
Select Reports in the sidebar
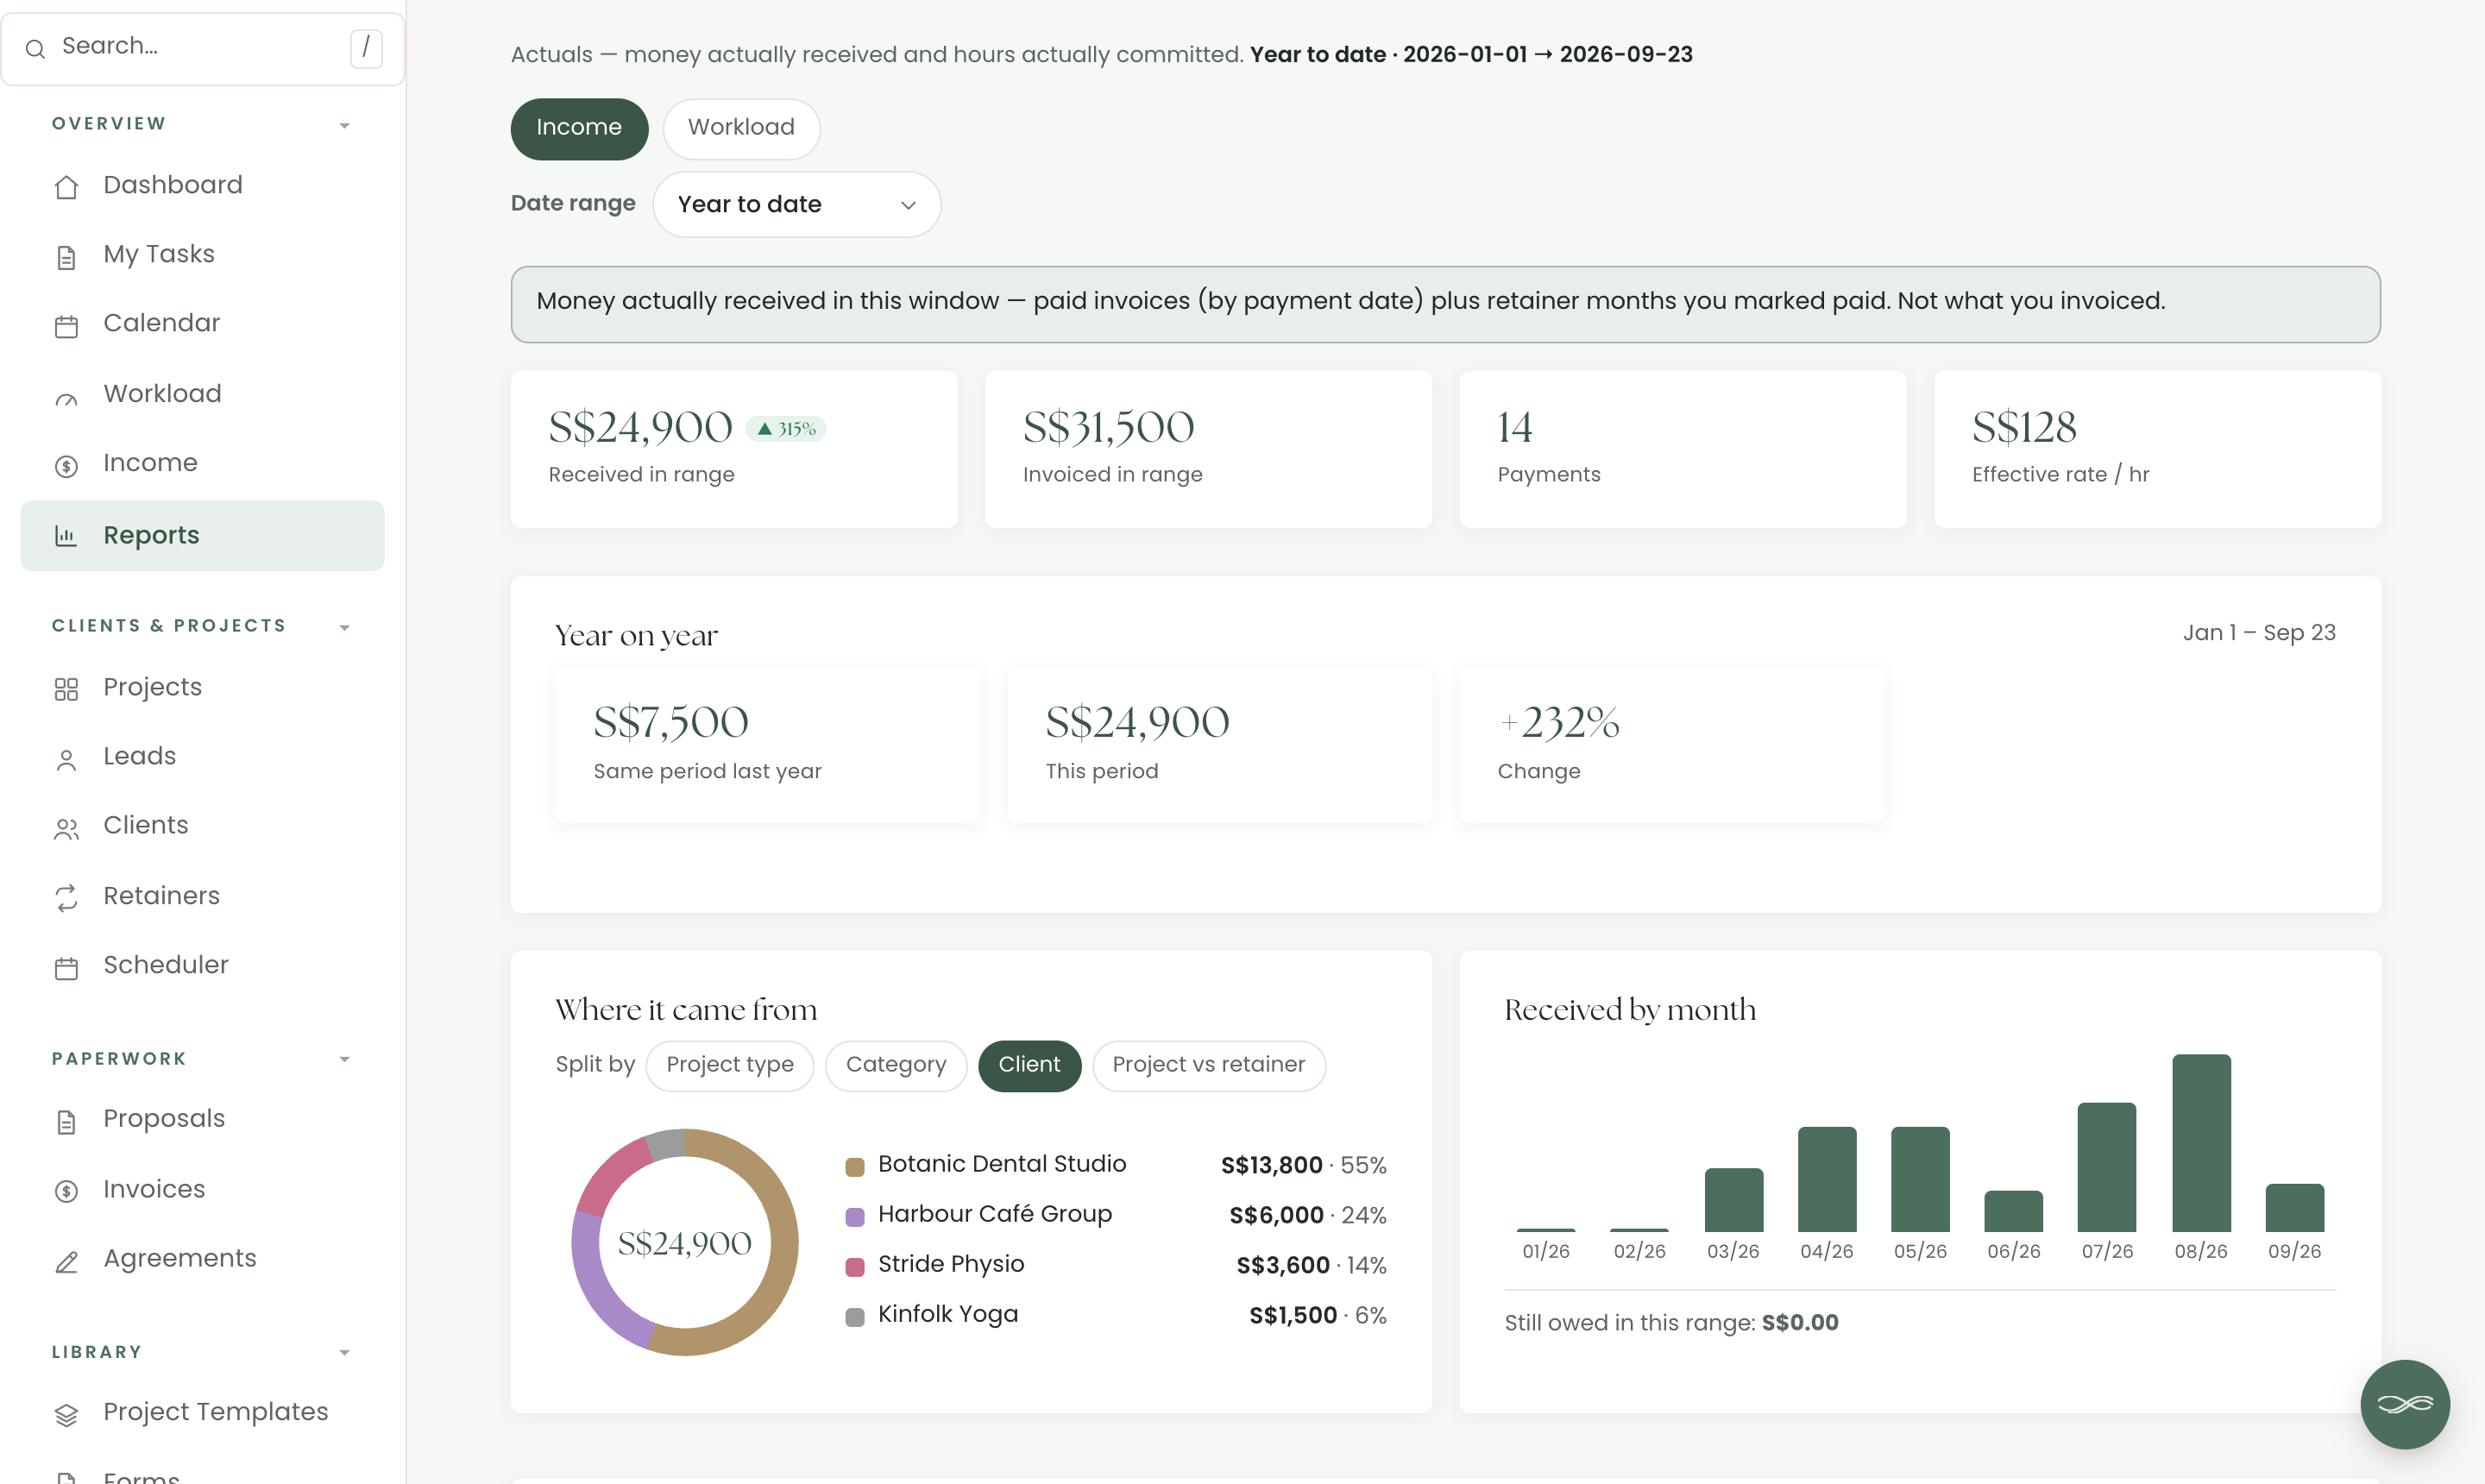pyautogui.click(x=202, y=535)
